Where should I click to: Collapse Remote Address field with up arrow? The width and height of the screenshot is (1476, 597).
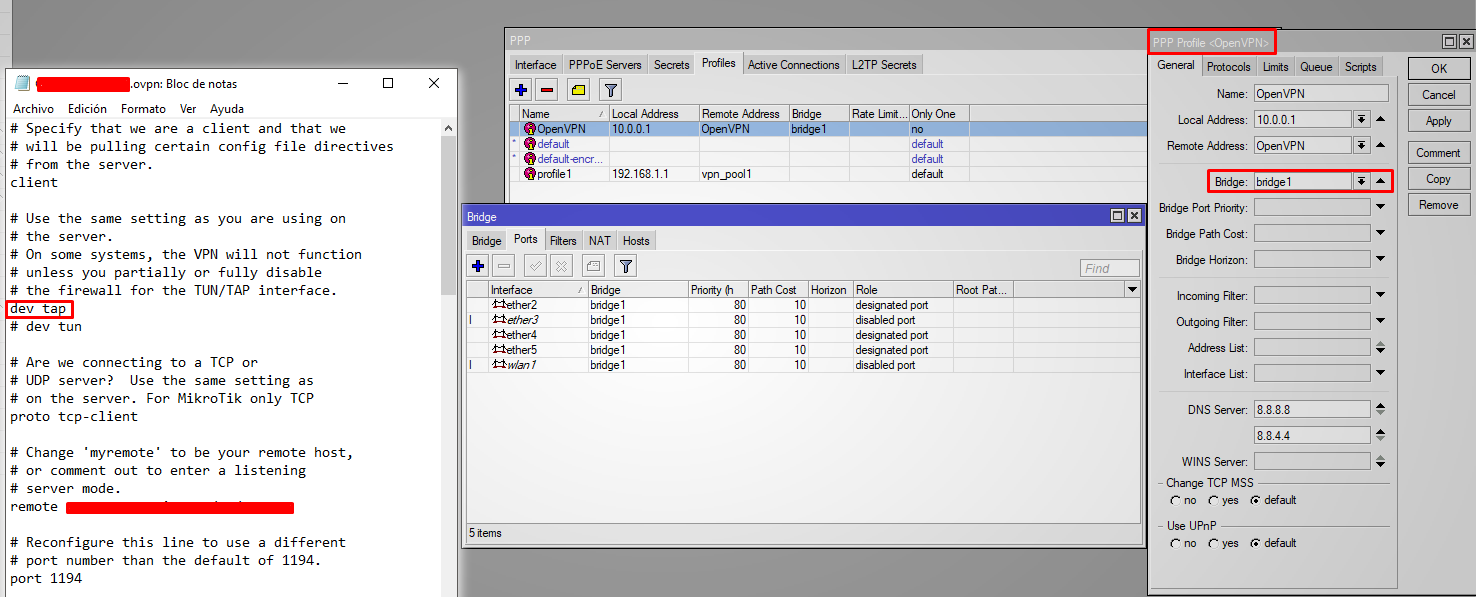tap(1381, 146)
